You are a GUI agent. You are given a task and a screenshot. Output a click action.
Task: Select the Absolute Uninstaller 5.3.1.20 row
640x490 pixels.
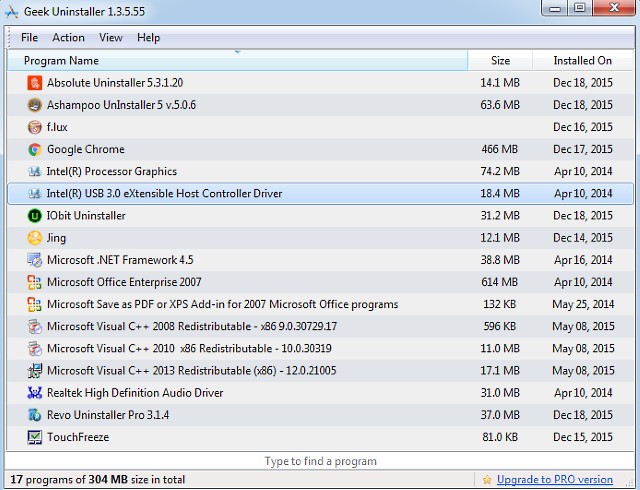pyautogui.click(x=320, y=83)
